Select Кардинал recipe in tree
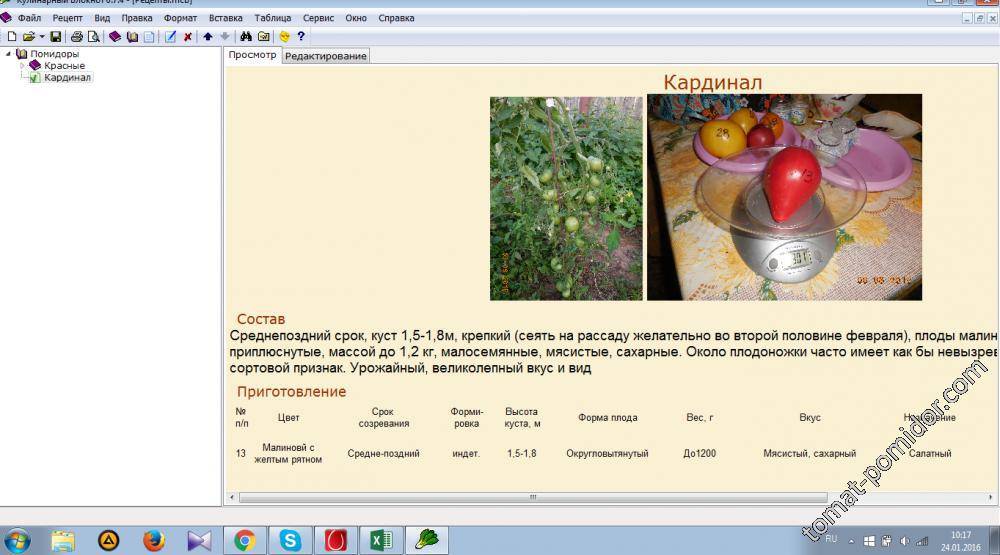 point(67,78)
